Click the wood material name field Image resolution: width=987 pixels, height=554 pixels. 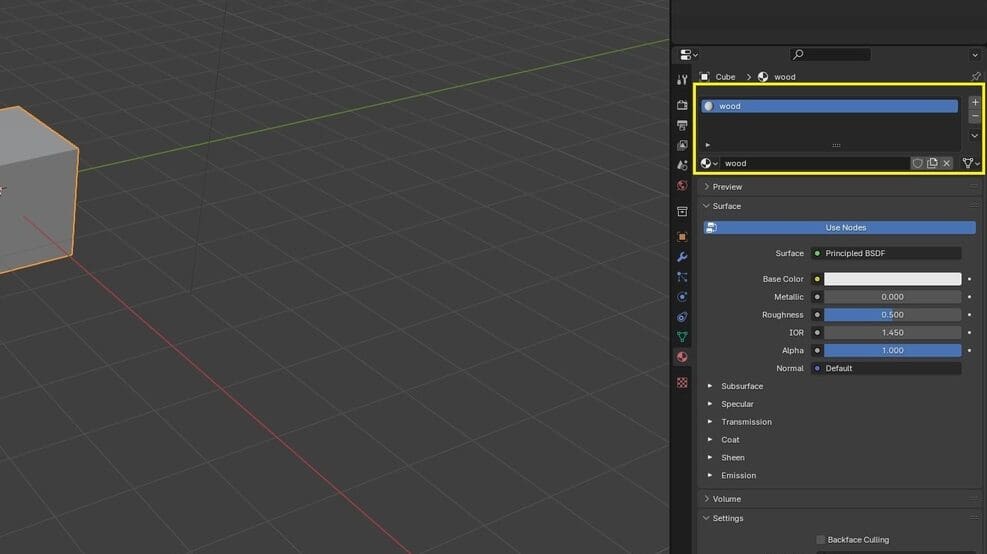click(x=815, y=163)
